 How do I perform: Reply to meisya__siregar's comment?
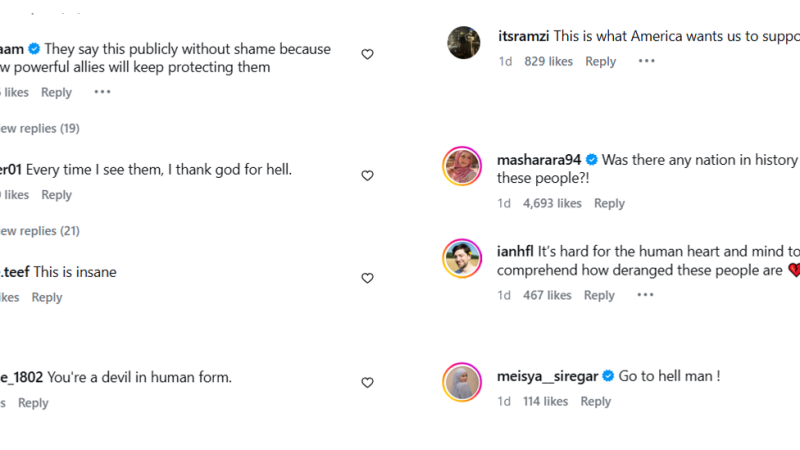coord(595,401)
